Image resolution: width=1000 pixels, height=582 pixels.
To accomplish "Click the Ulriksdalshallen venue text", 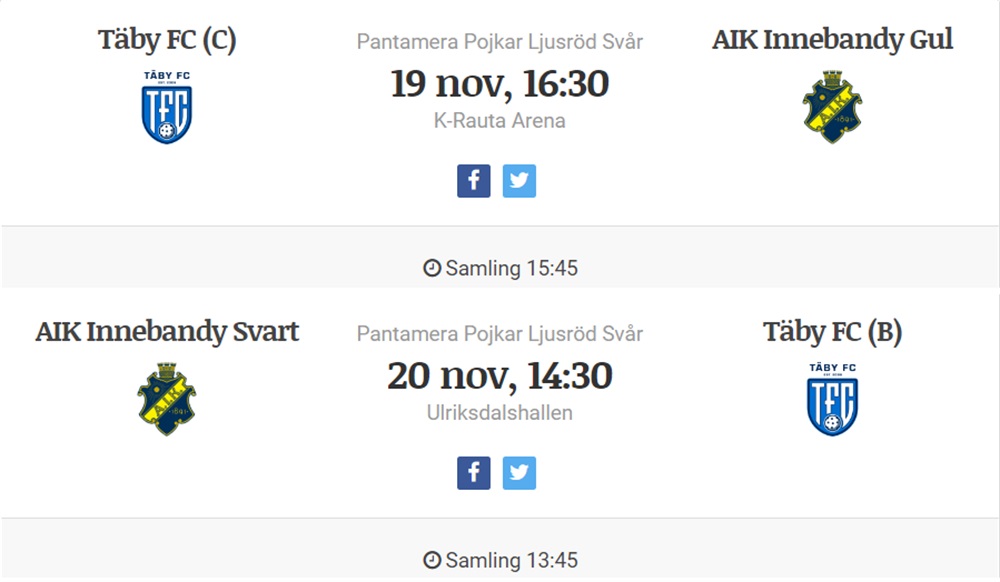I will (500, 412).
